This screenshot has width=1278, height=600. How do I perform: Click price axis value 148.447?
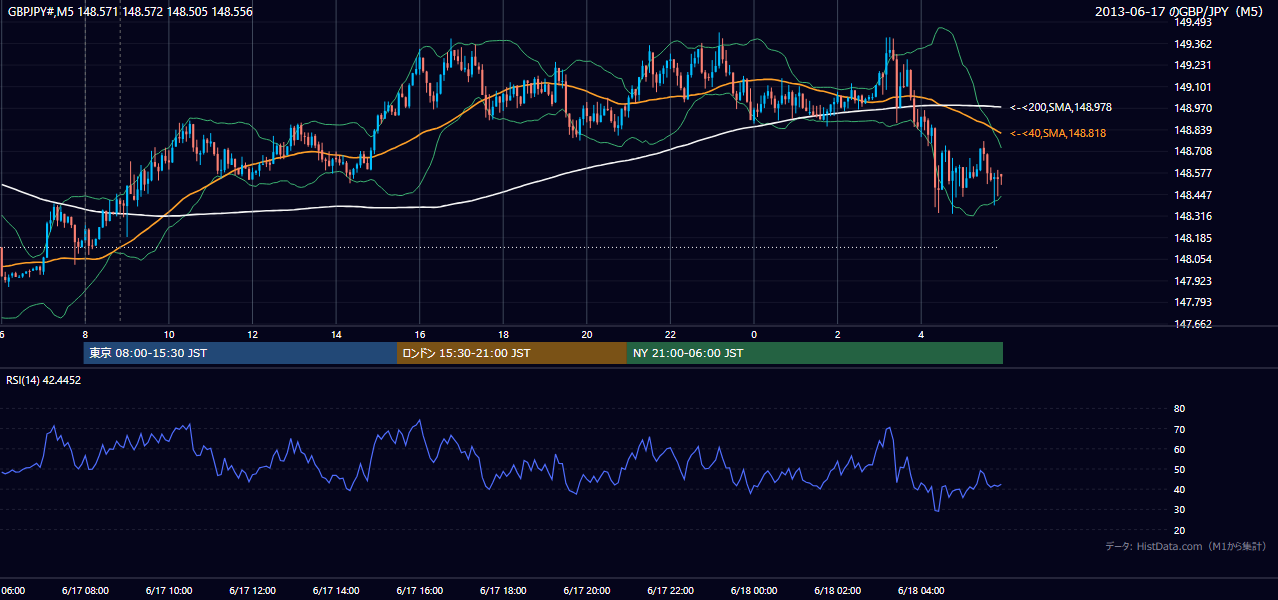pos(1192,195)
